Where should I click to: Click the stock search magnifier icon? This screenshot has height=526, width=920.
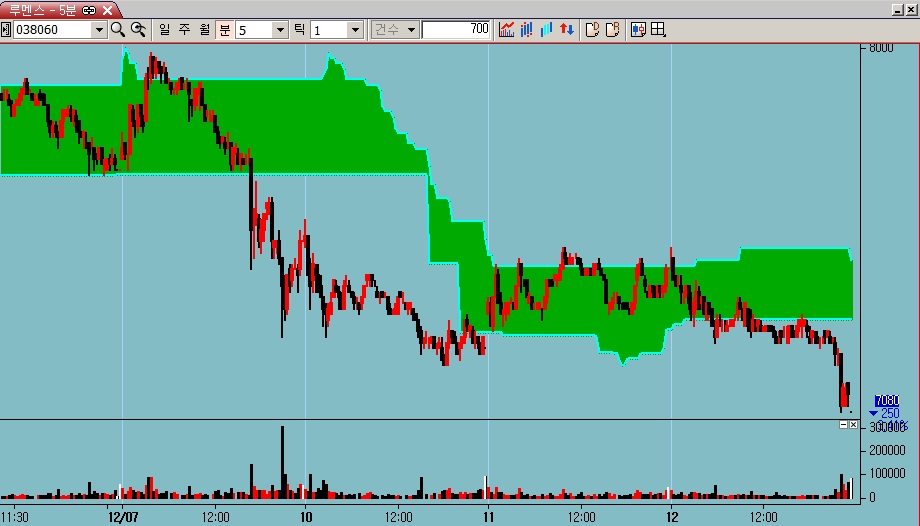point(118,30)
